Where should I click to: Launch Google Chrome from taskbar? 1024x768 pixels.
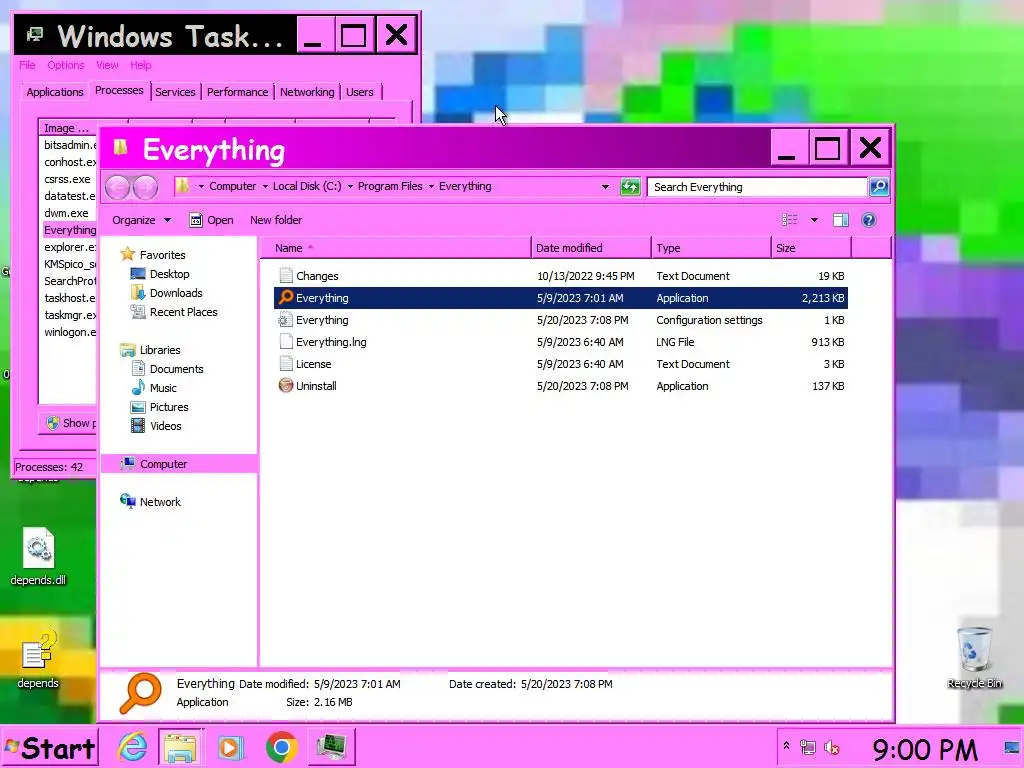281,747
